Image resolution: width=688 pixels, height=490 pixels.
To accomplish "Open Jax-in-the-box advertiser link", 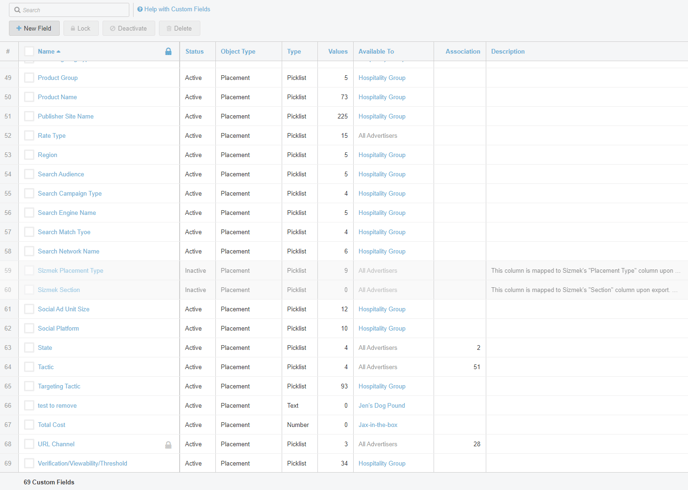I will pyautogui.click(x=378, y=425).
